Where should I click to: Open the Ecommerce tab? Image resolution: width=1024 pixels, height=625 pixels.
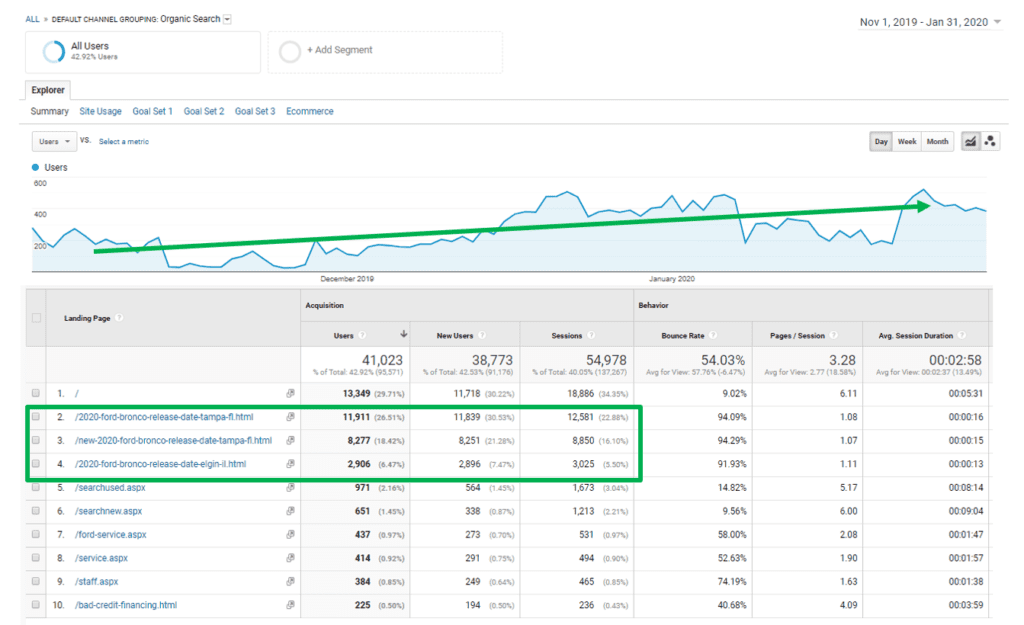309,111
